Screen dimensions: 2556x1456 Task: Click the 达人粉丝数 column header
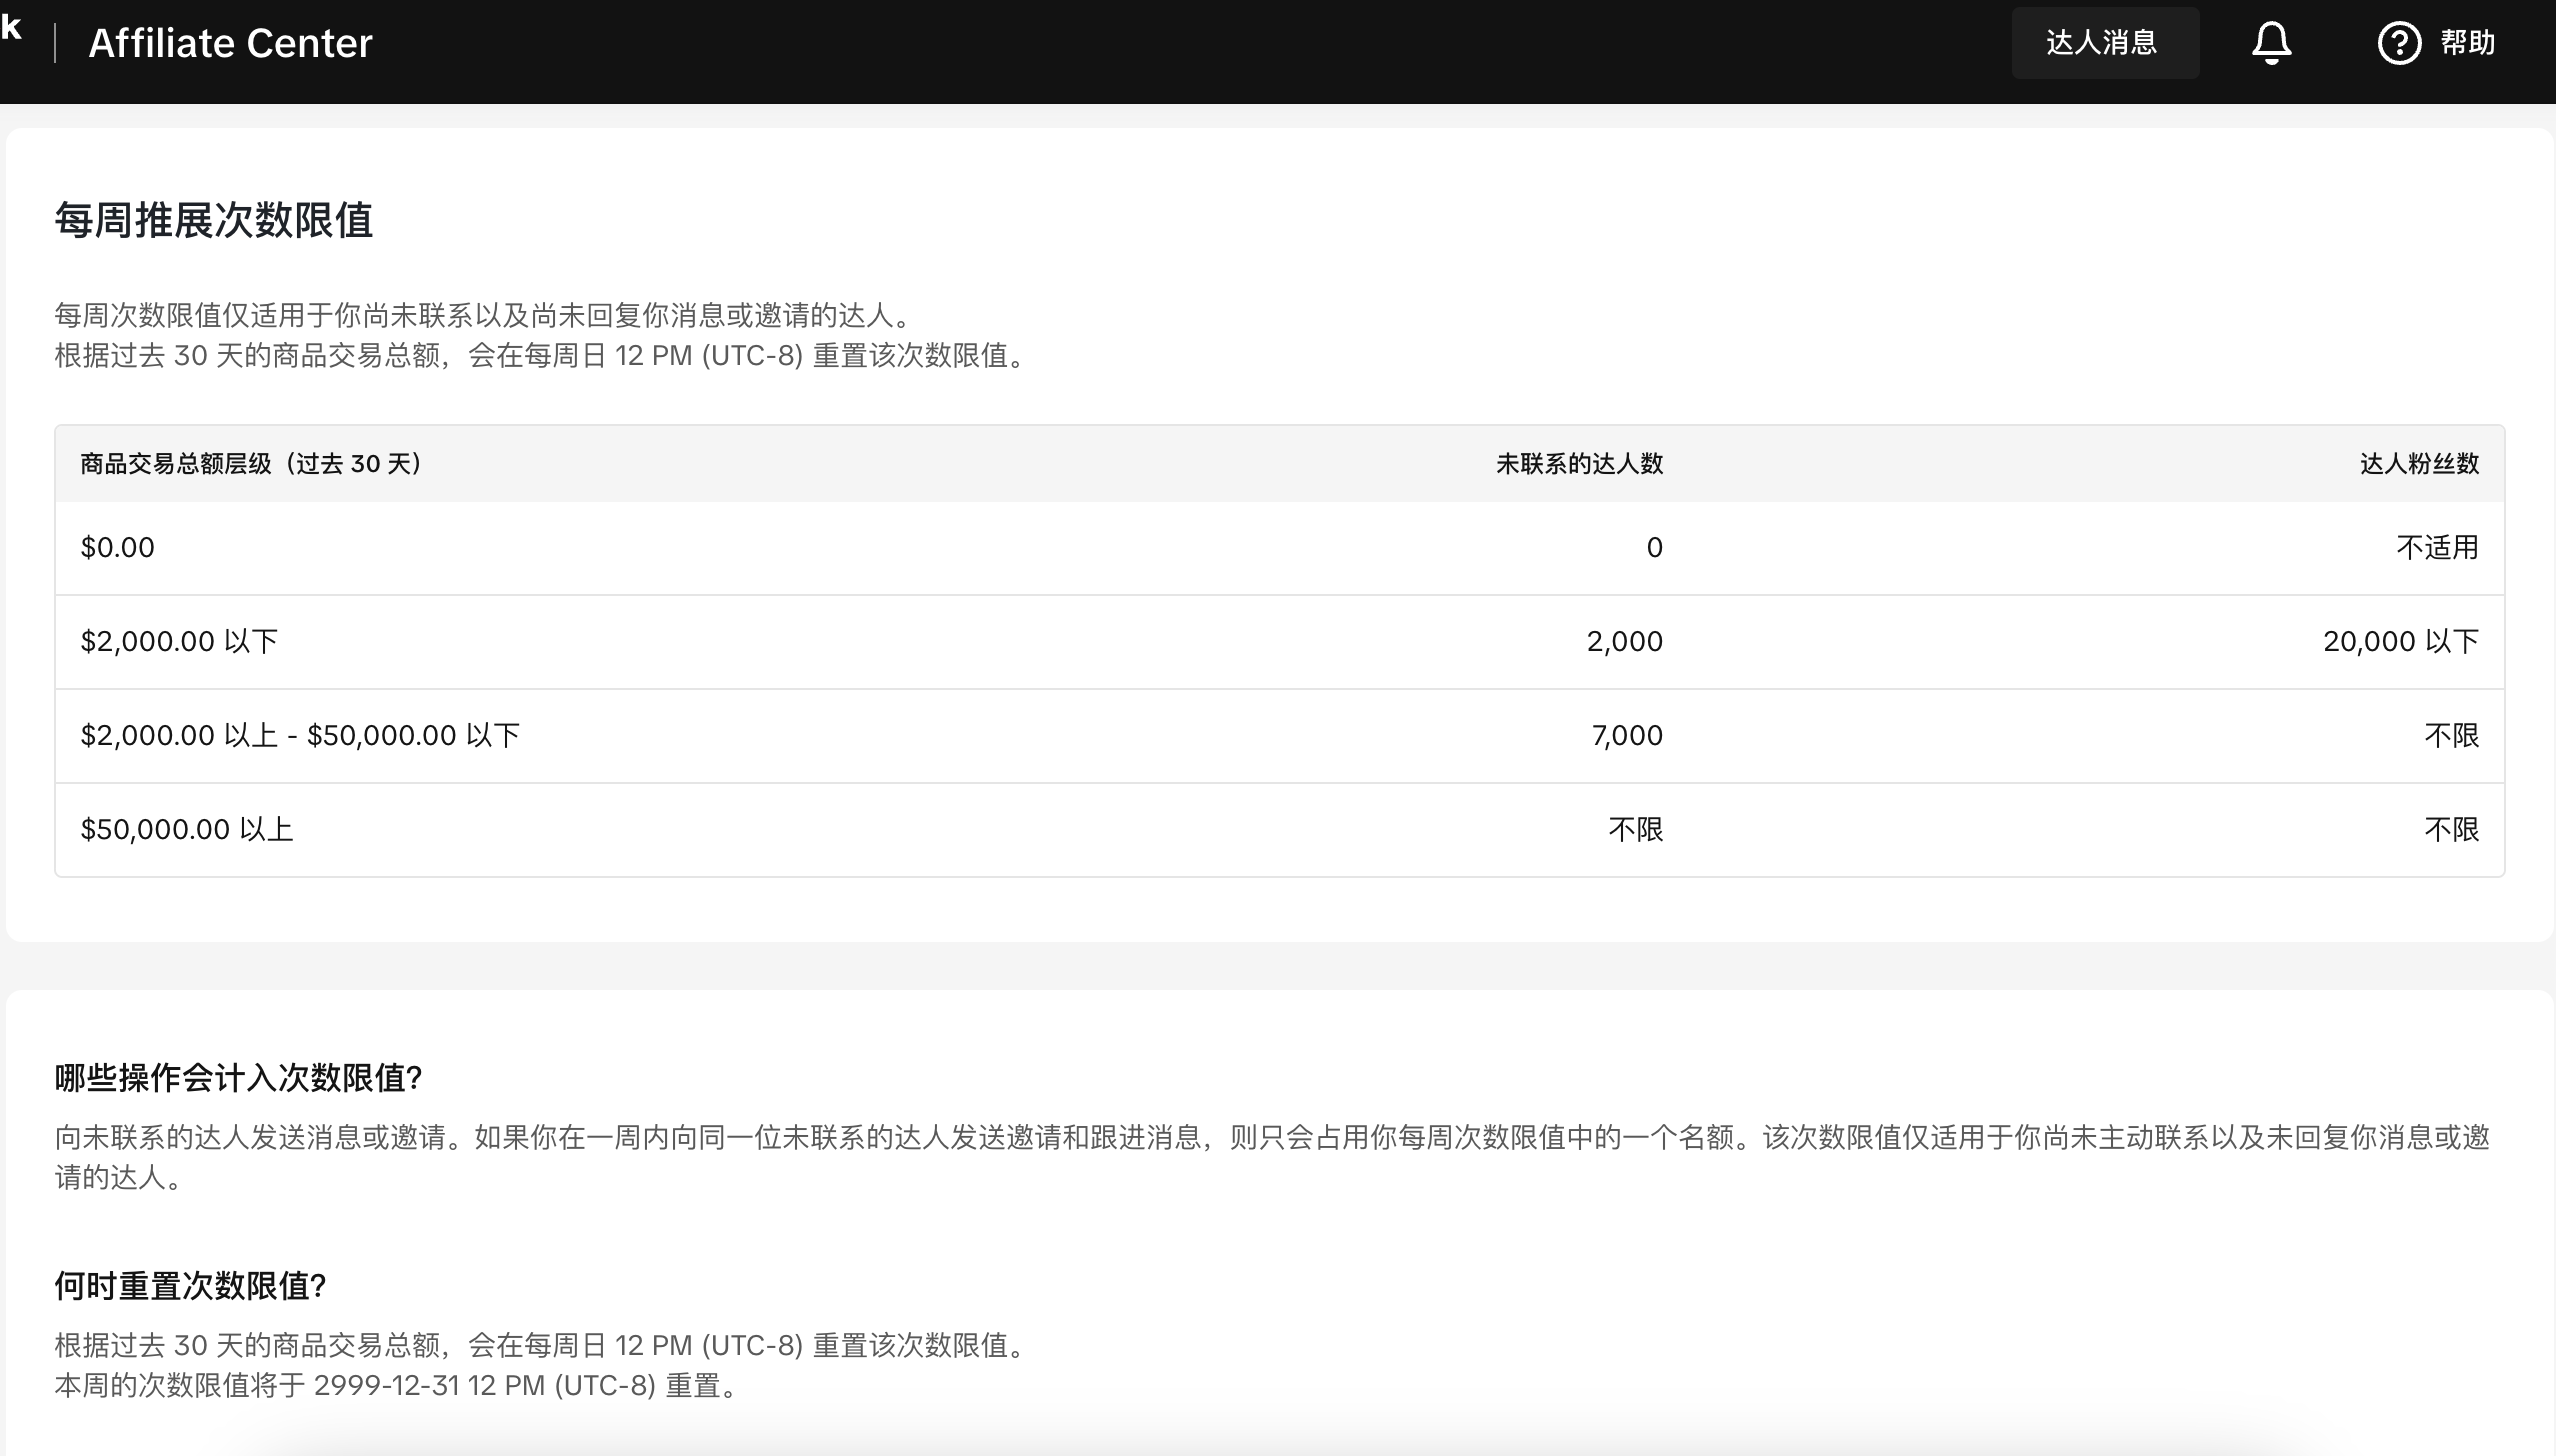pos(2419,464)
